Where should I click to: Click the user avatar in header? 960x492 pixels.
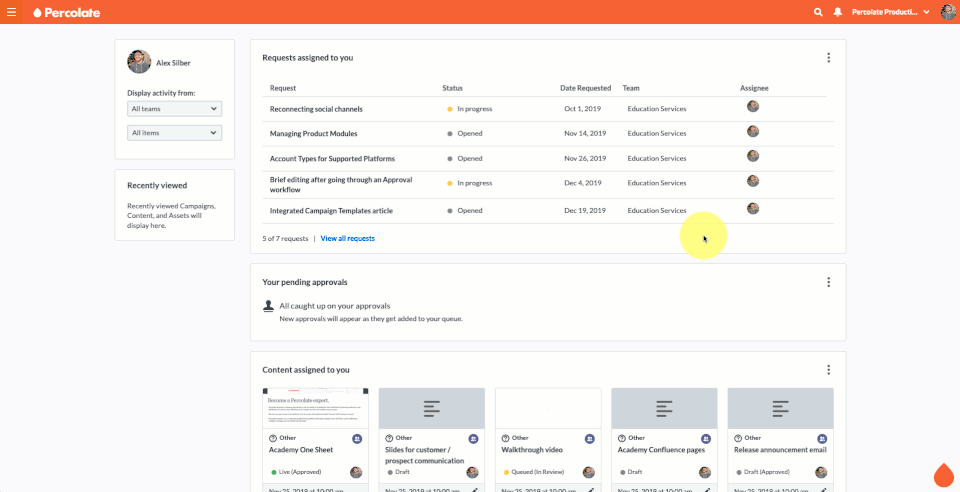(948, 12)
